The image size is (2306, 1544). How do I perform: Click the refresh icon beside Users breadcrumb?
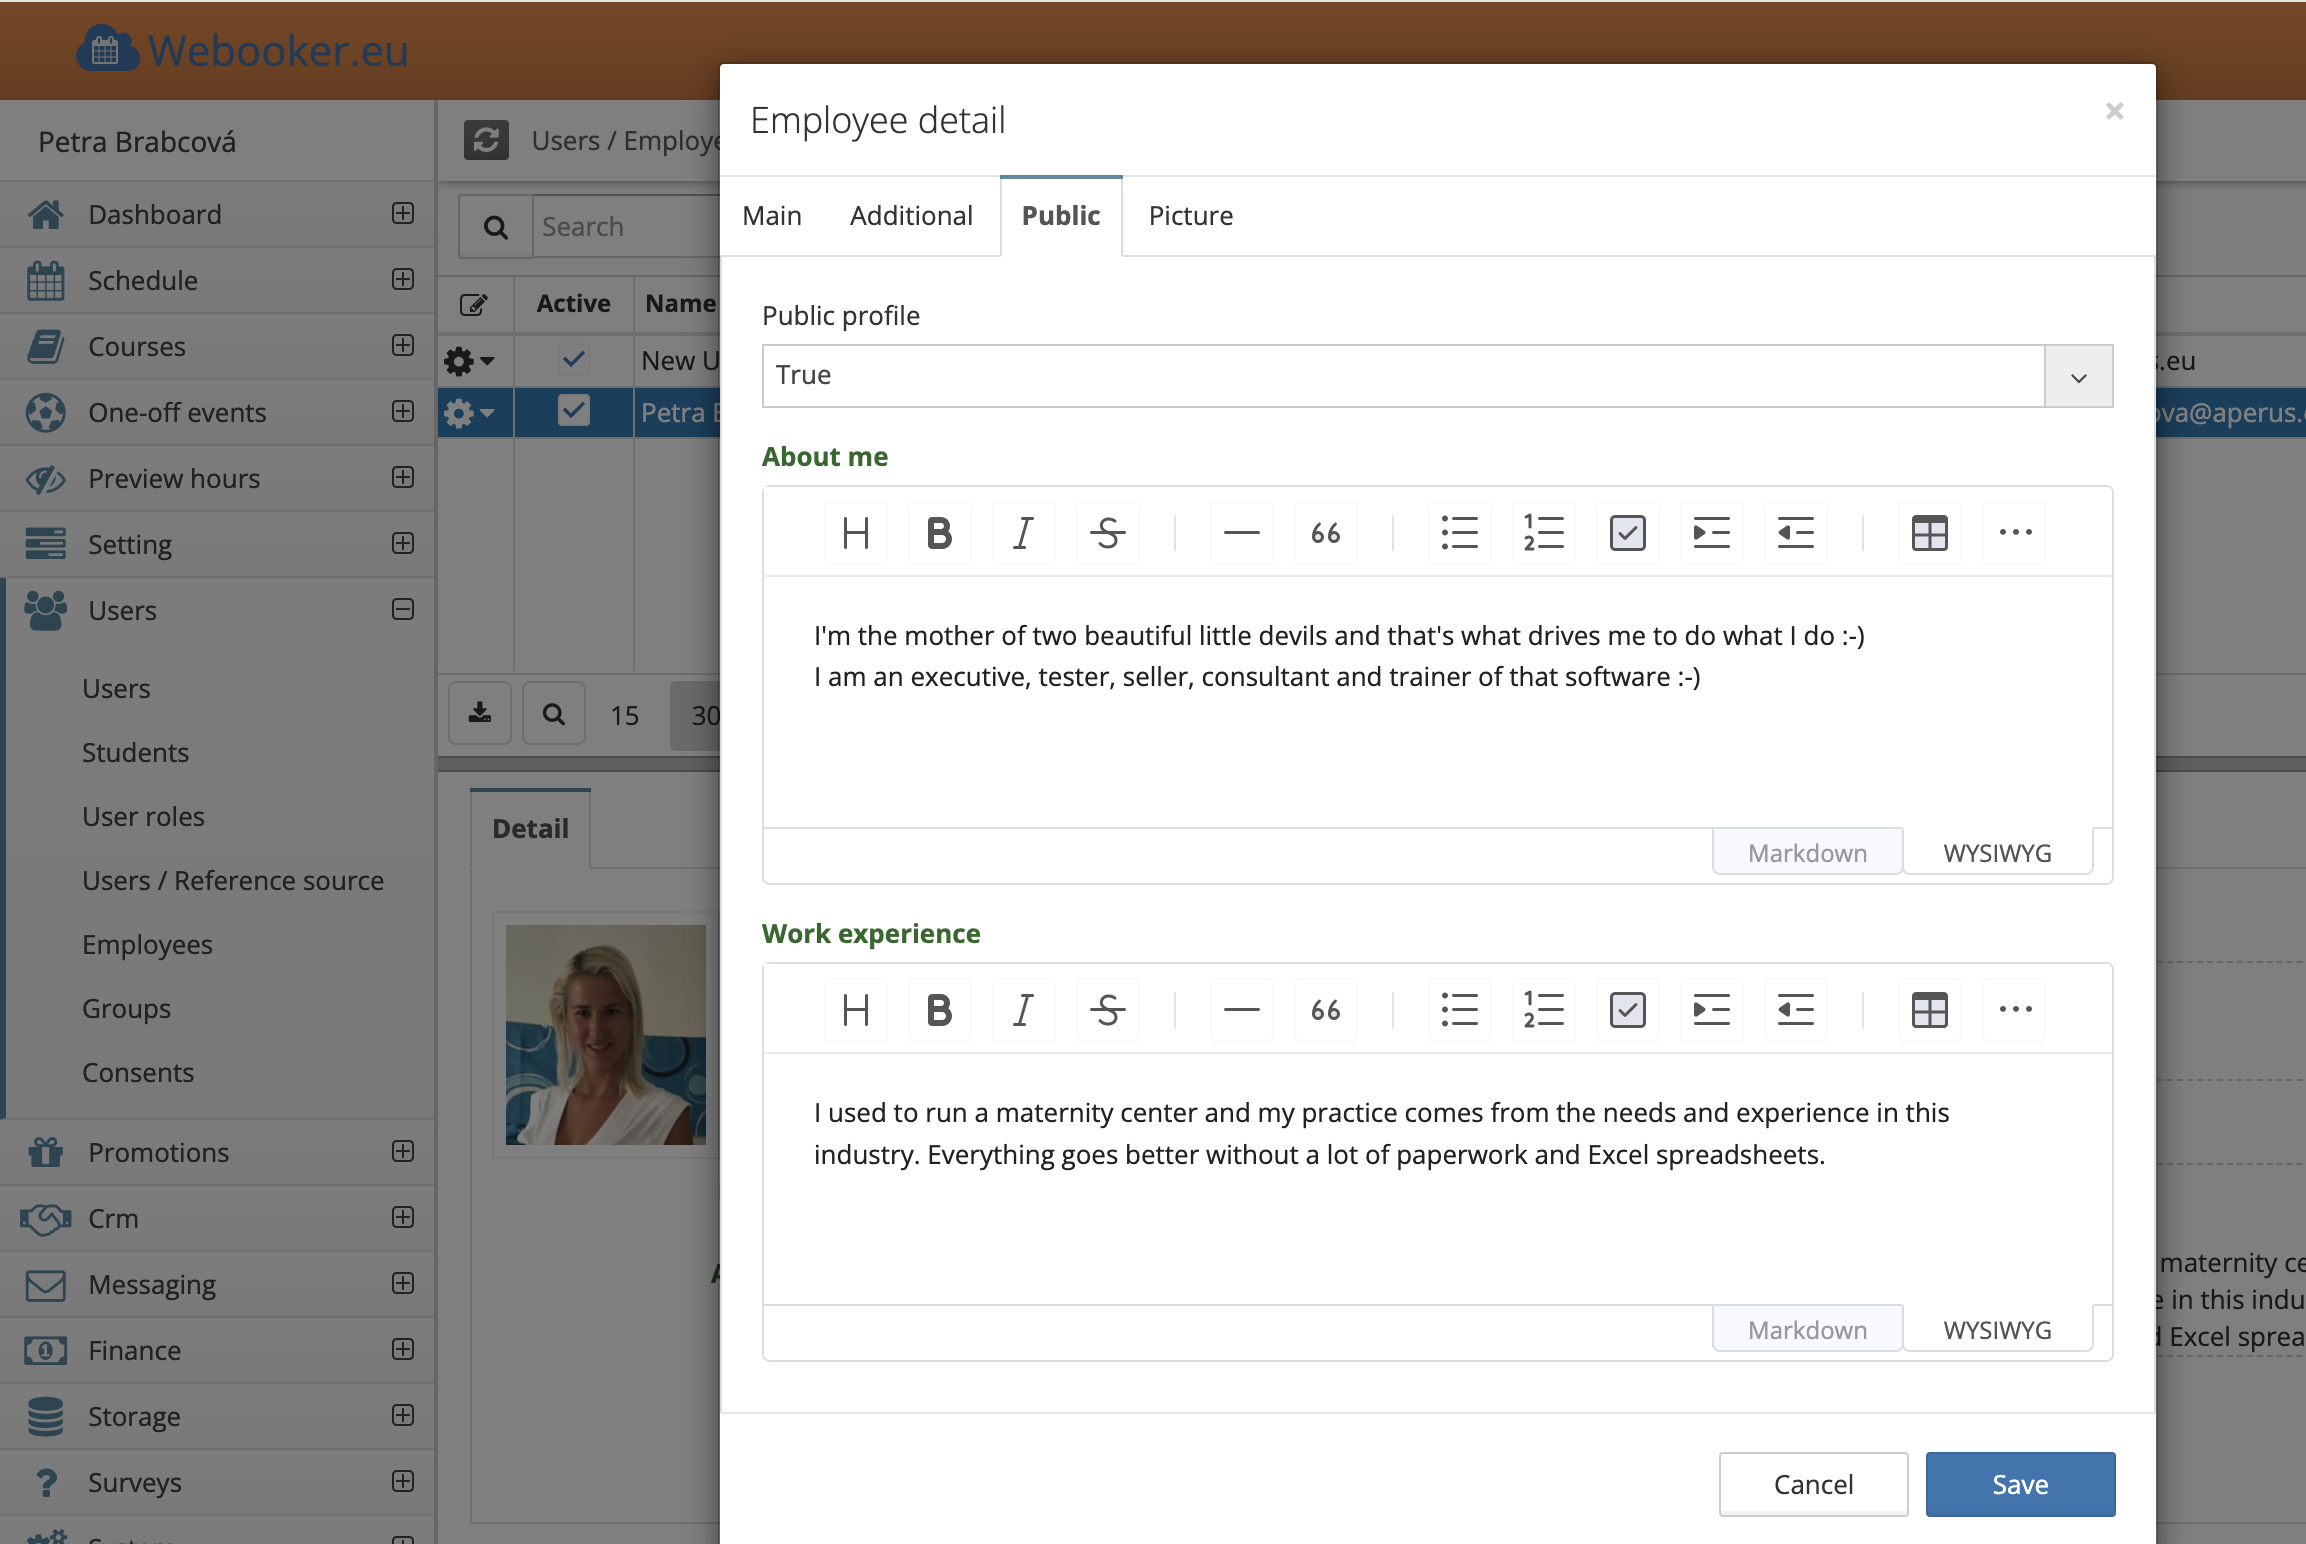[486, 140]
